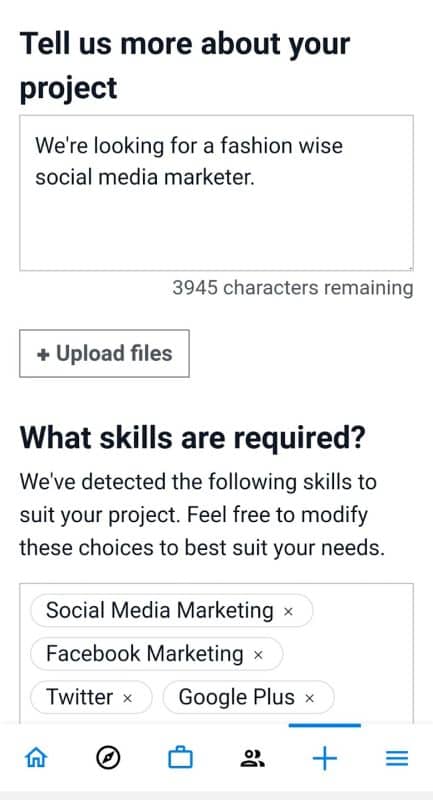Image resolution: width=433 pixels, height=800 pixels.
Task: Open the home icon in bottom navigation
Action: tap(36, 758)
